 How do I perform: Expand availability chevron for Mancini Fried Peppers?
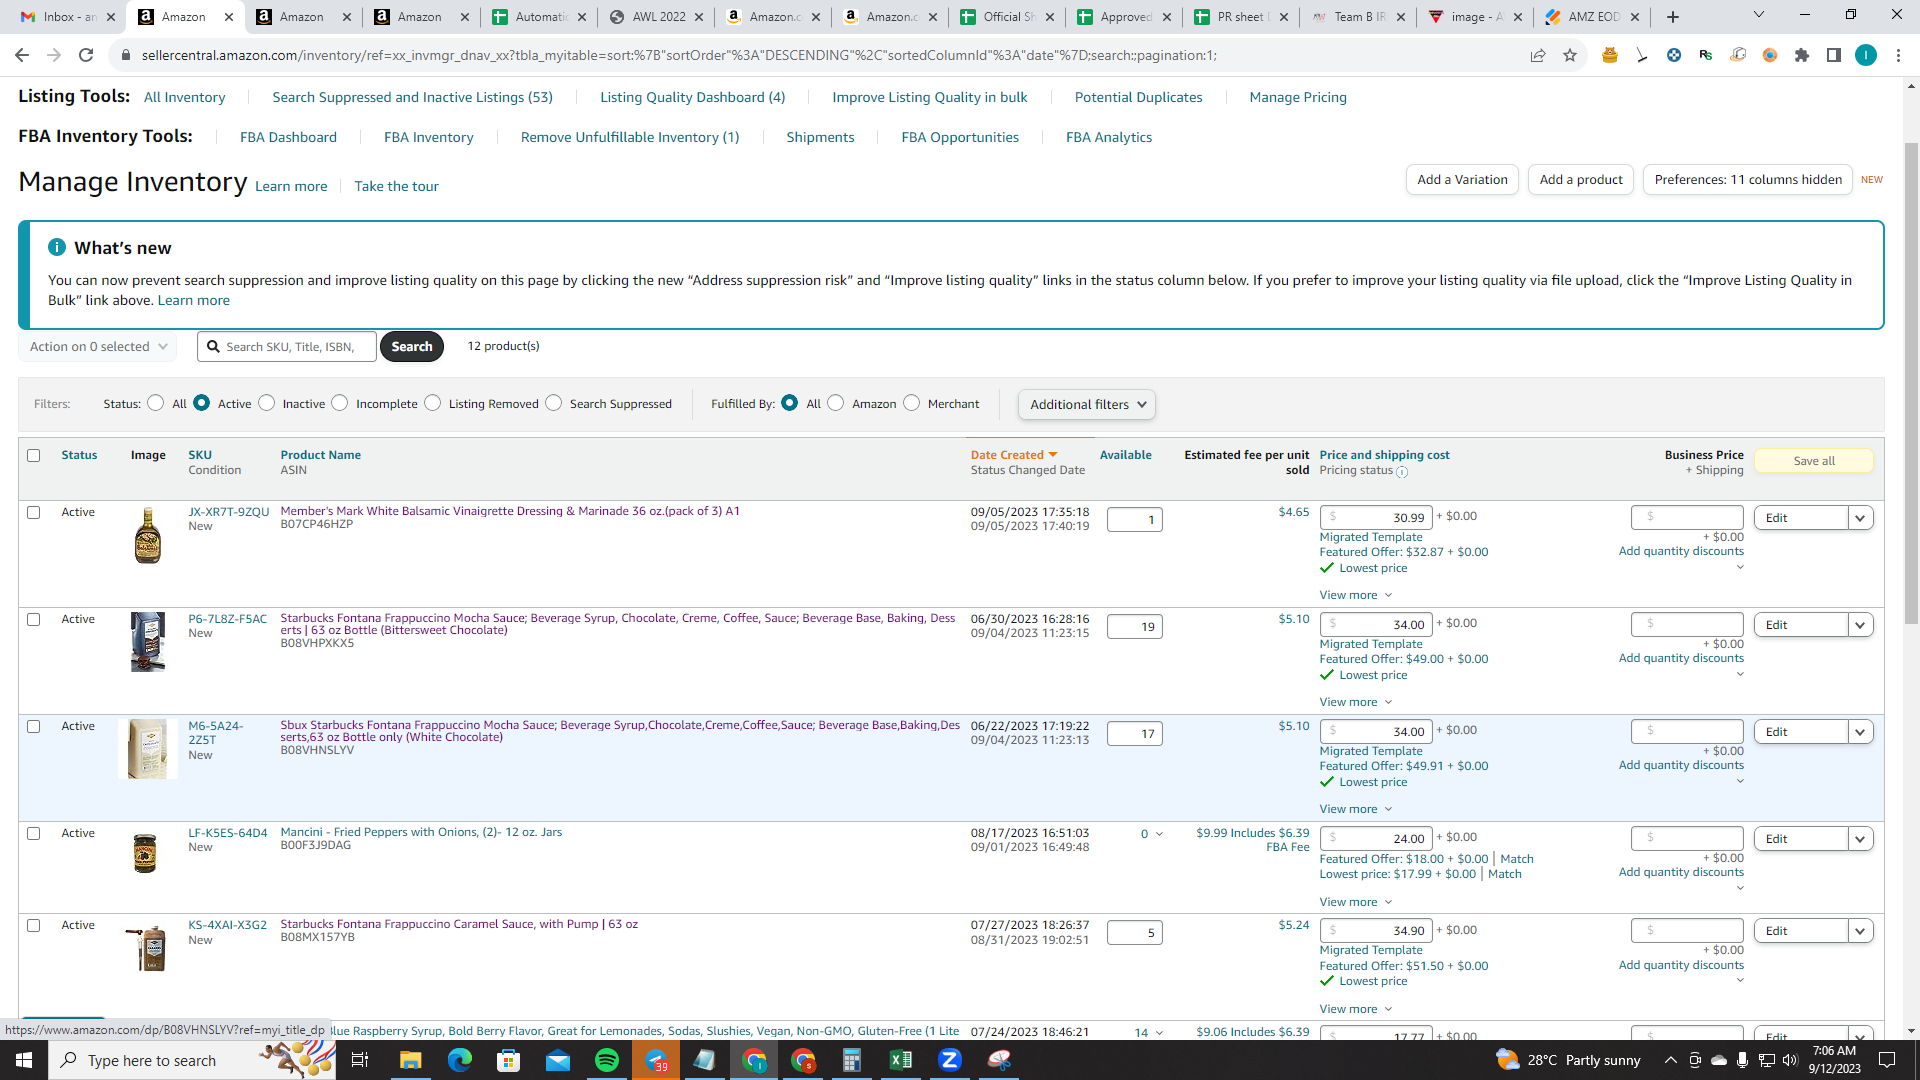(1160, 834)
